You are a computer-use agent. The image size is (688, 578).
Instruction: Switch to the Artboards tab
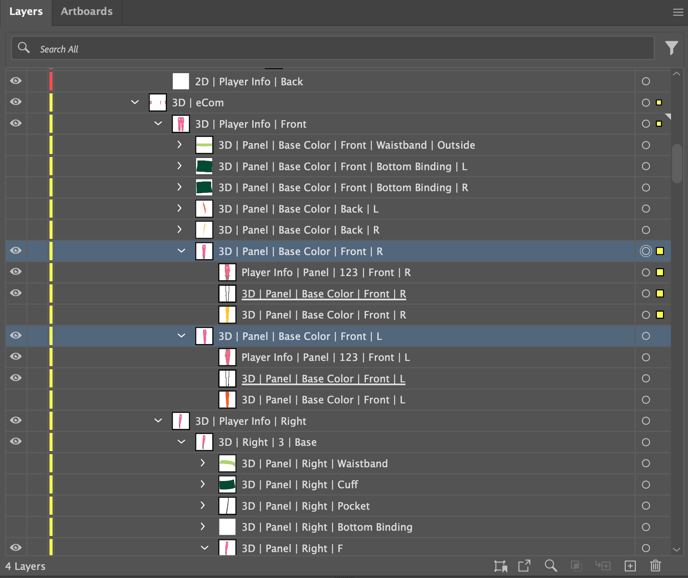86,12
